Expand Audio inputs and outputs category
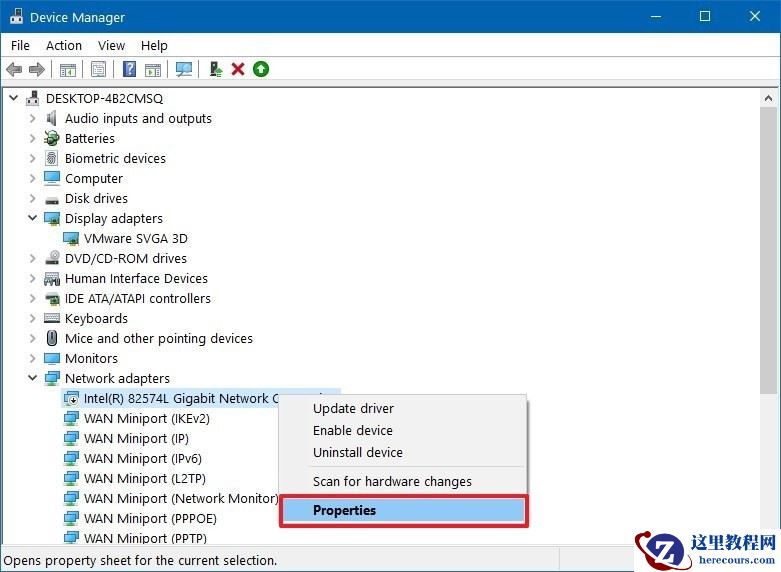 tap(32, 118)
